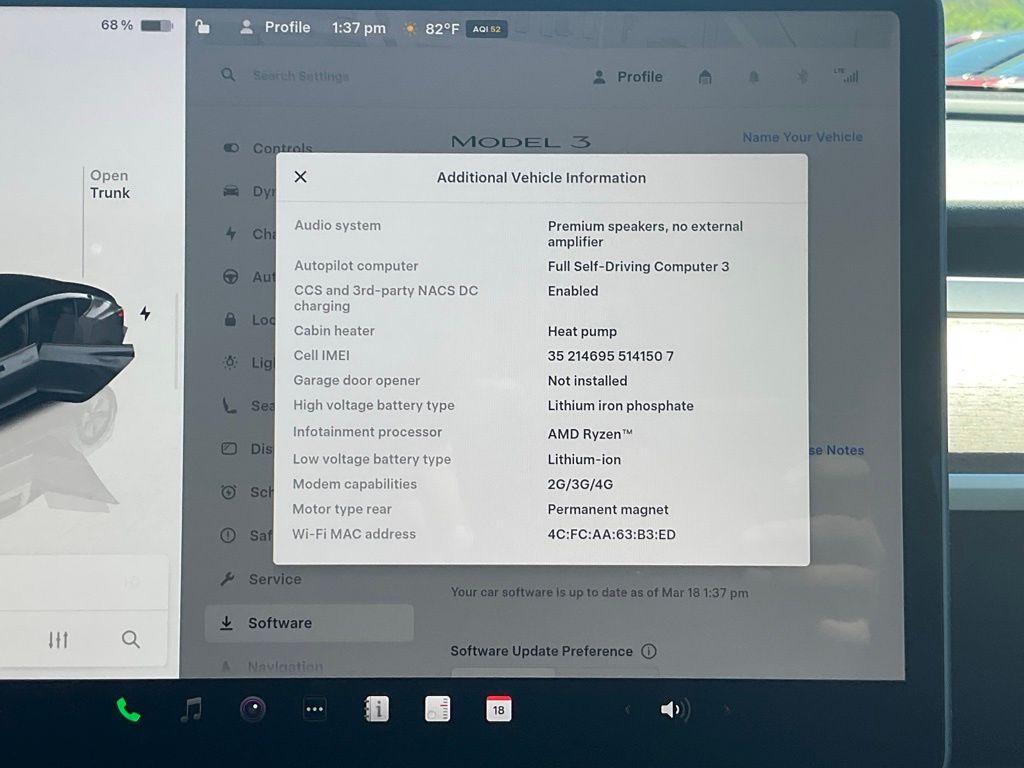Viewport: 1024px width, 768px height.
Task: Click the Name Your Vehicle link
Action: (x=802, y=137)
